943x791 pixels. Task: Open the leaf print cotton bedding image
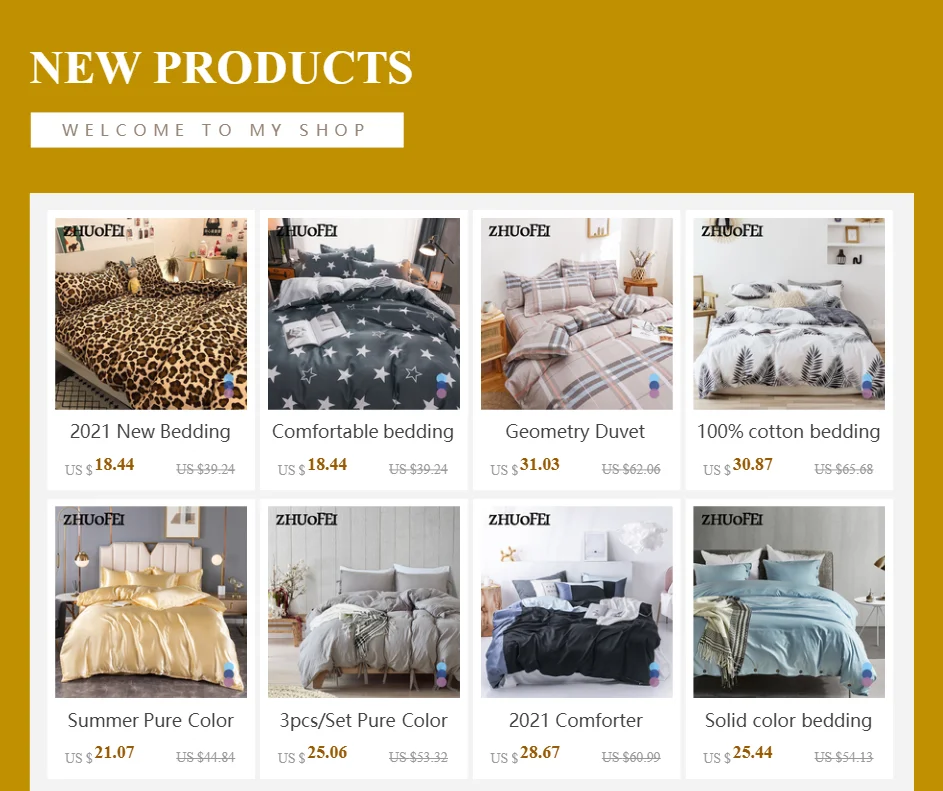pyautogui.click(x=789, y=313)
